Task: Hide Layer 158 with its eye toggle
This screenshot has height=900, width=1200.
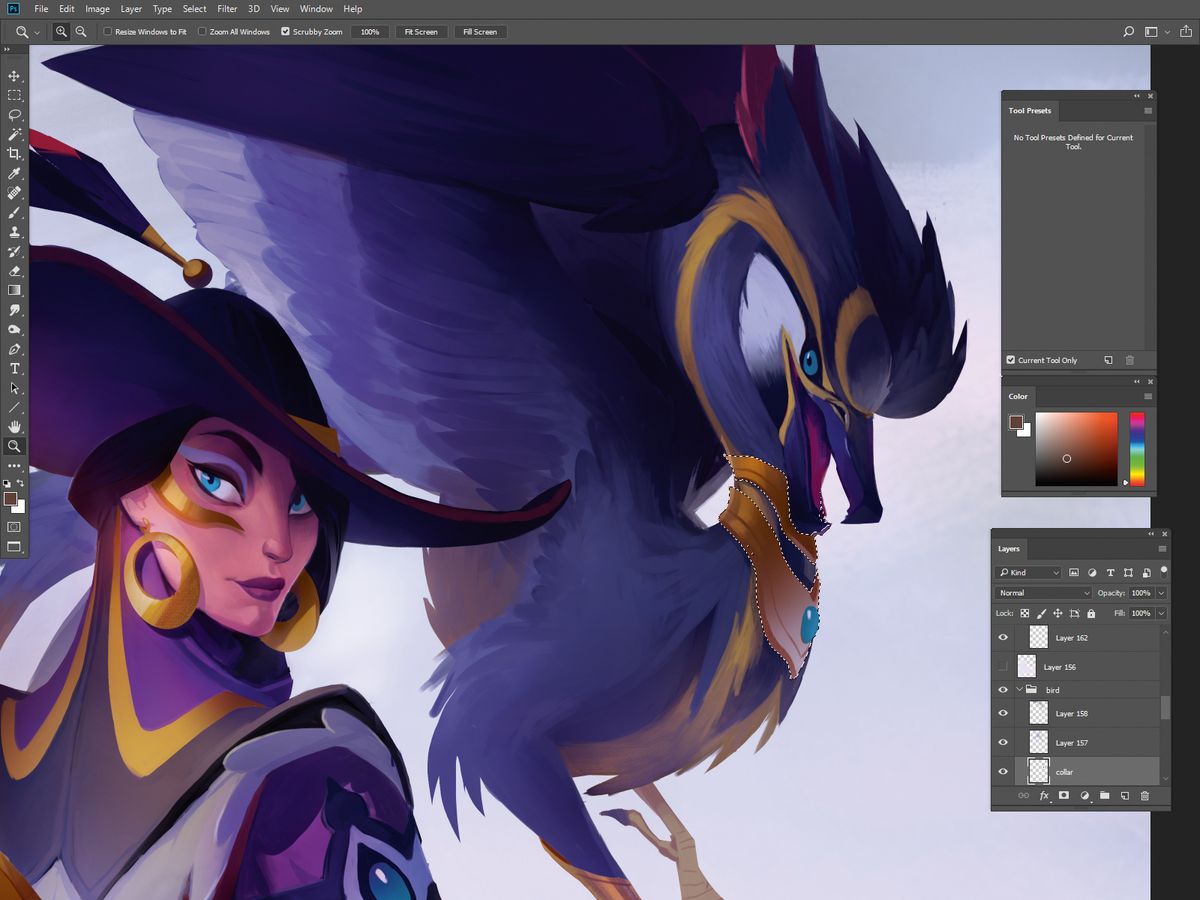Action: pyautogui.click(x=1003, y=713)
